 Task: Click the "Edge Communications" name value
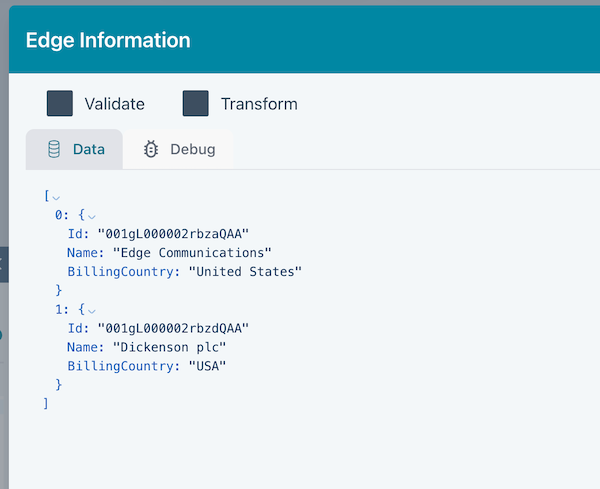click(193, 253)
